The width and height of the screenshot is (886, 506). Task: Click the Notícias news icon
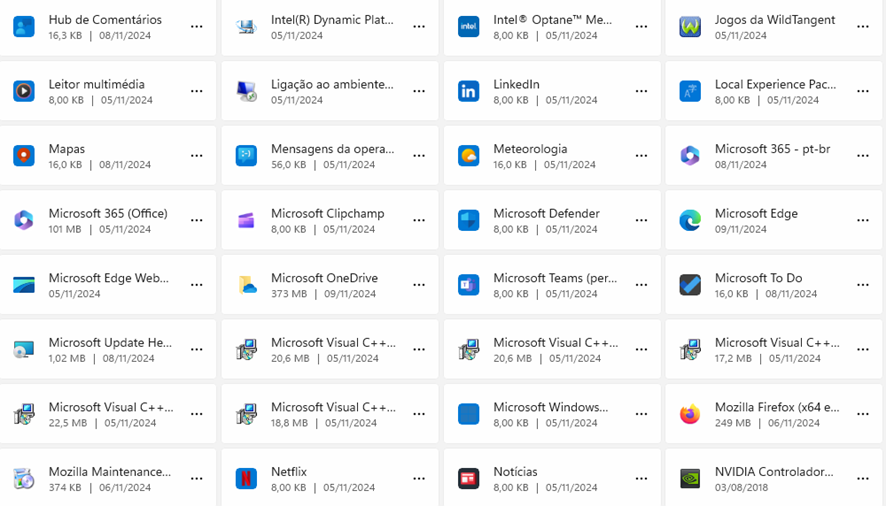[x=468, y=478]
